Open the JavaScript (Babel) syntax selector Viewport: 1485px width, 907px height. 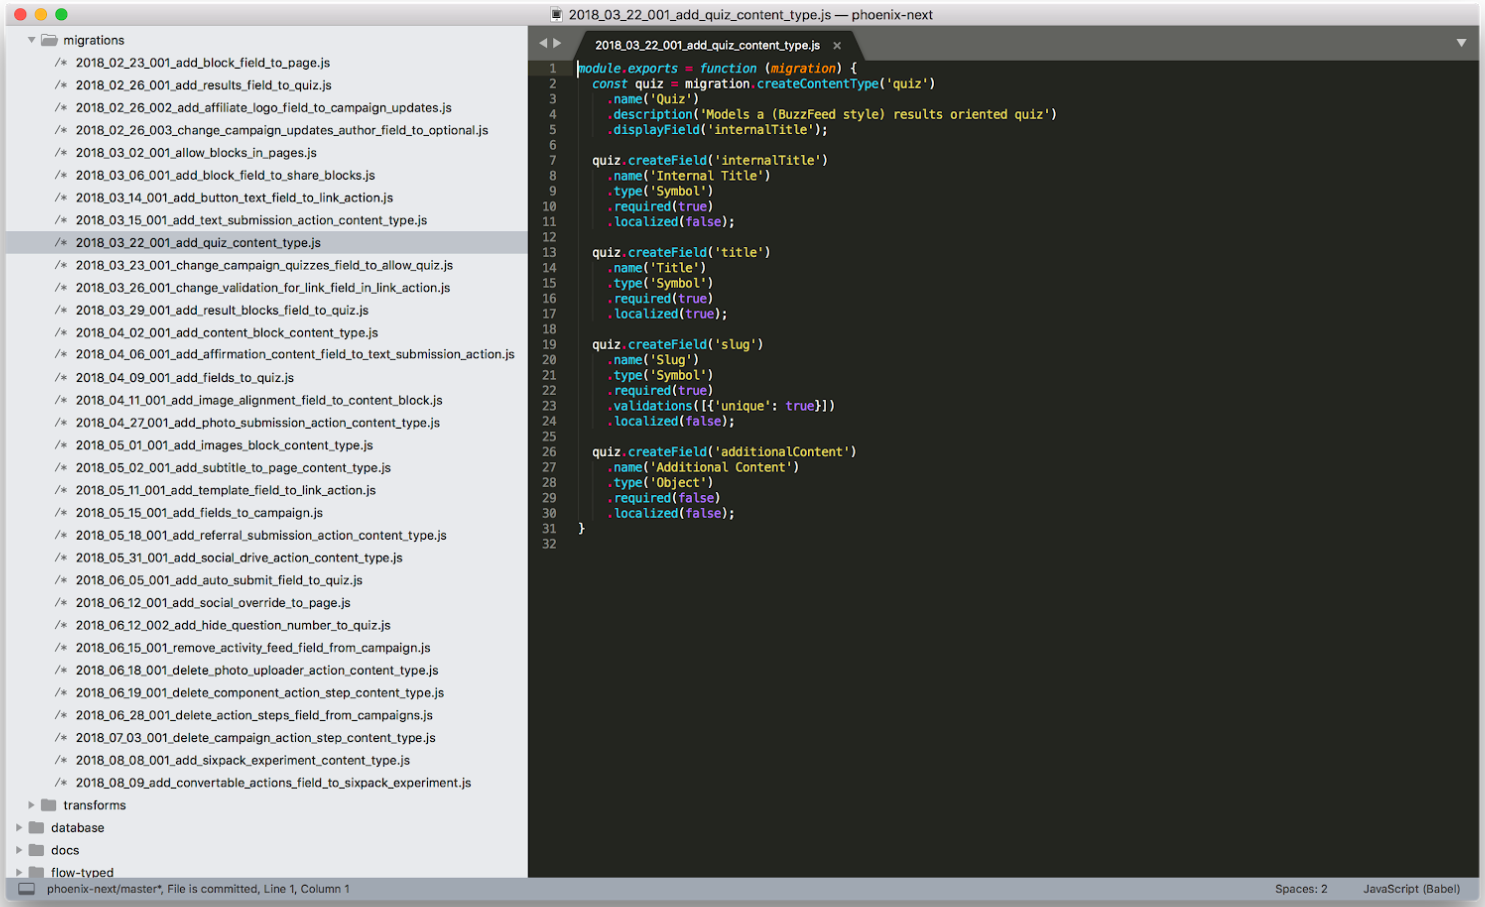(1411, 889)
